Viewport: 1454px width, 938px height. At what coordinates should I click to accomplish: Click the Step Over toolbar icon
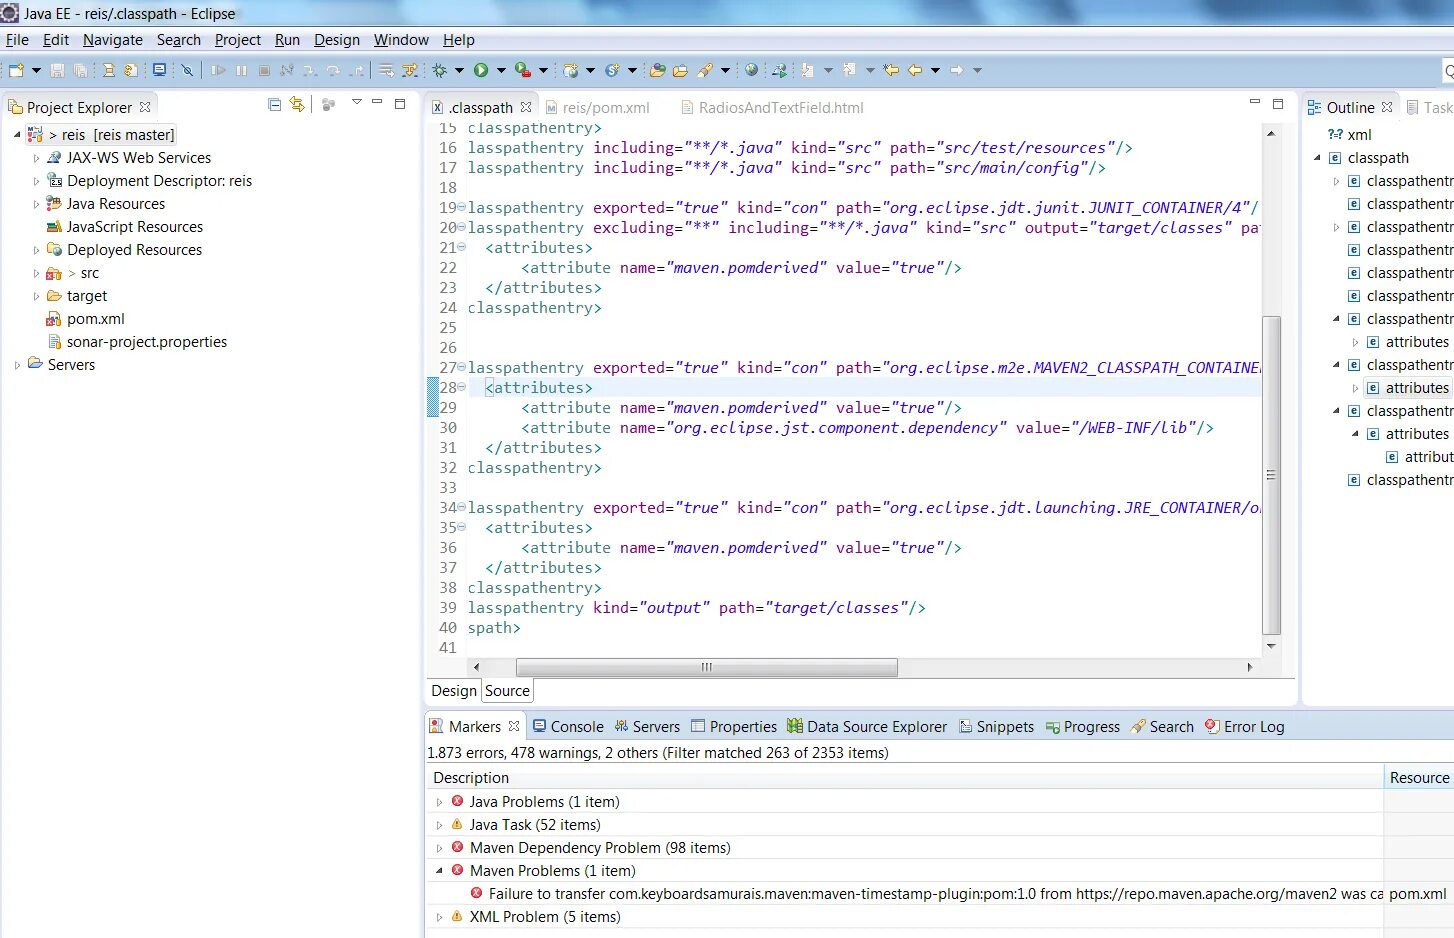333,70
